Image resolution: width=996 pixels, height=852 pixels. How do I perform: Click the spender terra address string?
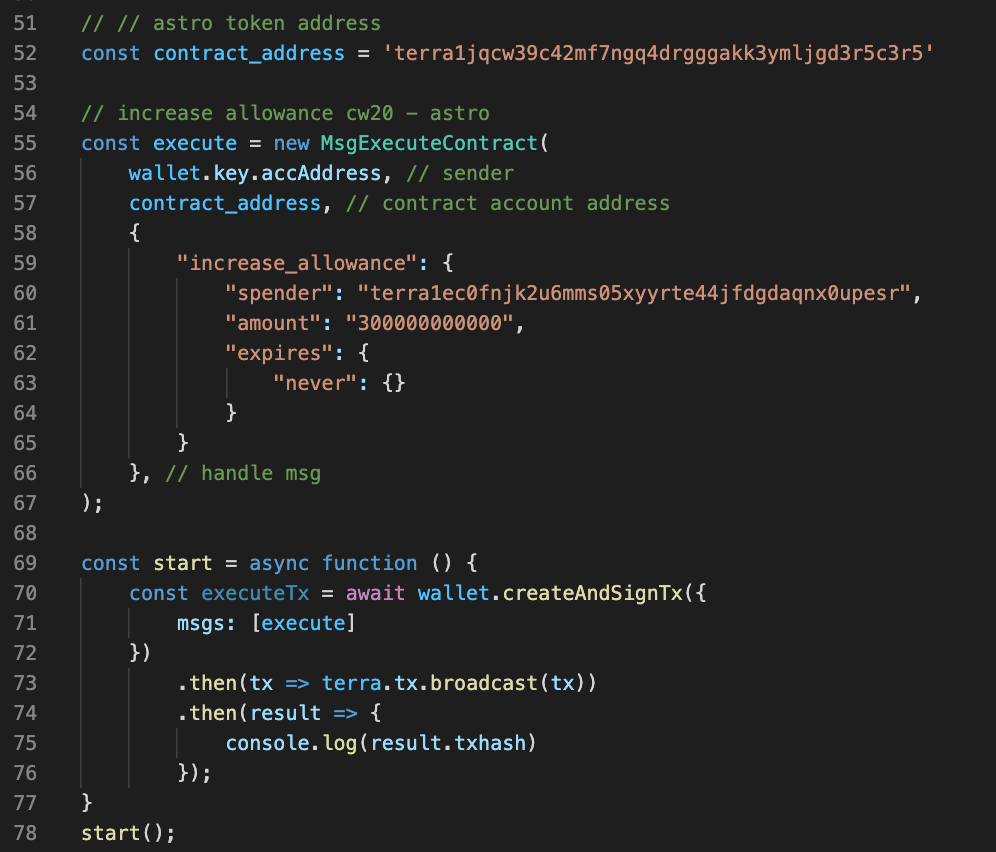635,293
